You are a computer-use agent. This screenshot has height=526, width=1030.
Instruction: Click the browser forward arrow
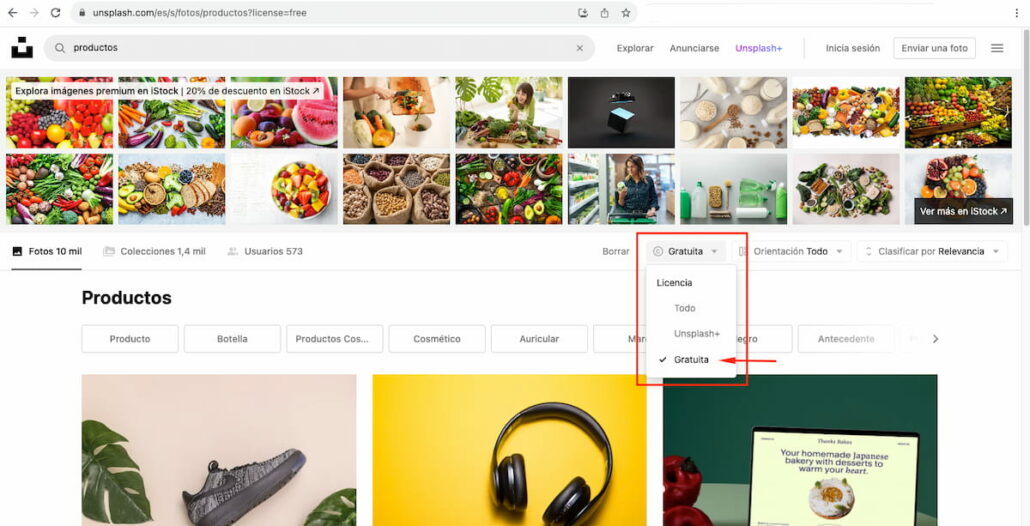[34, 12]
